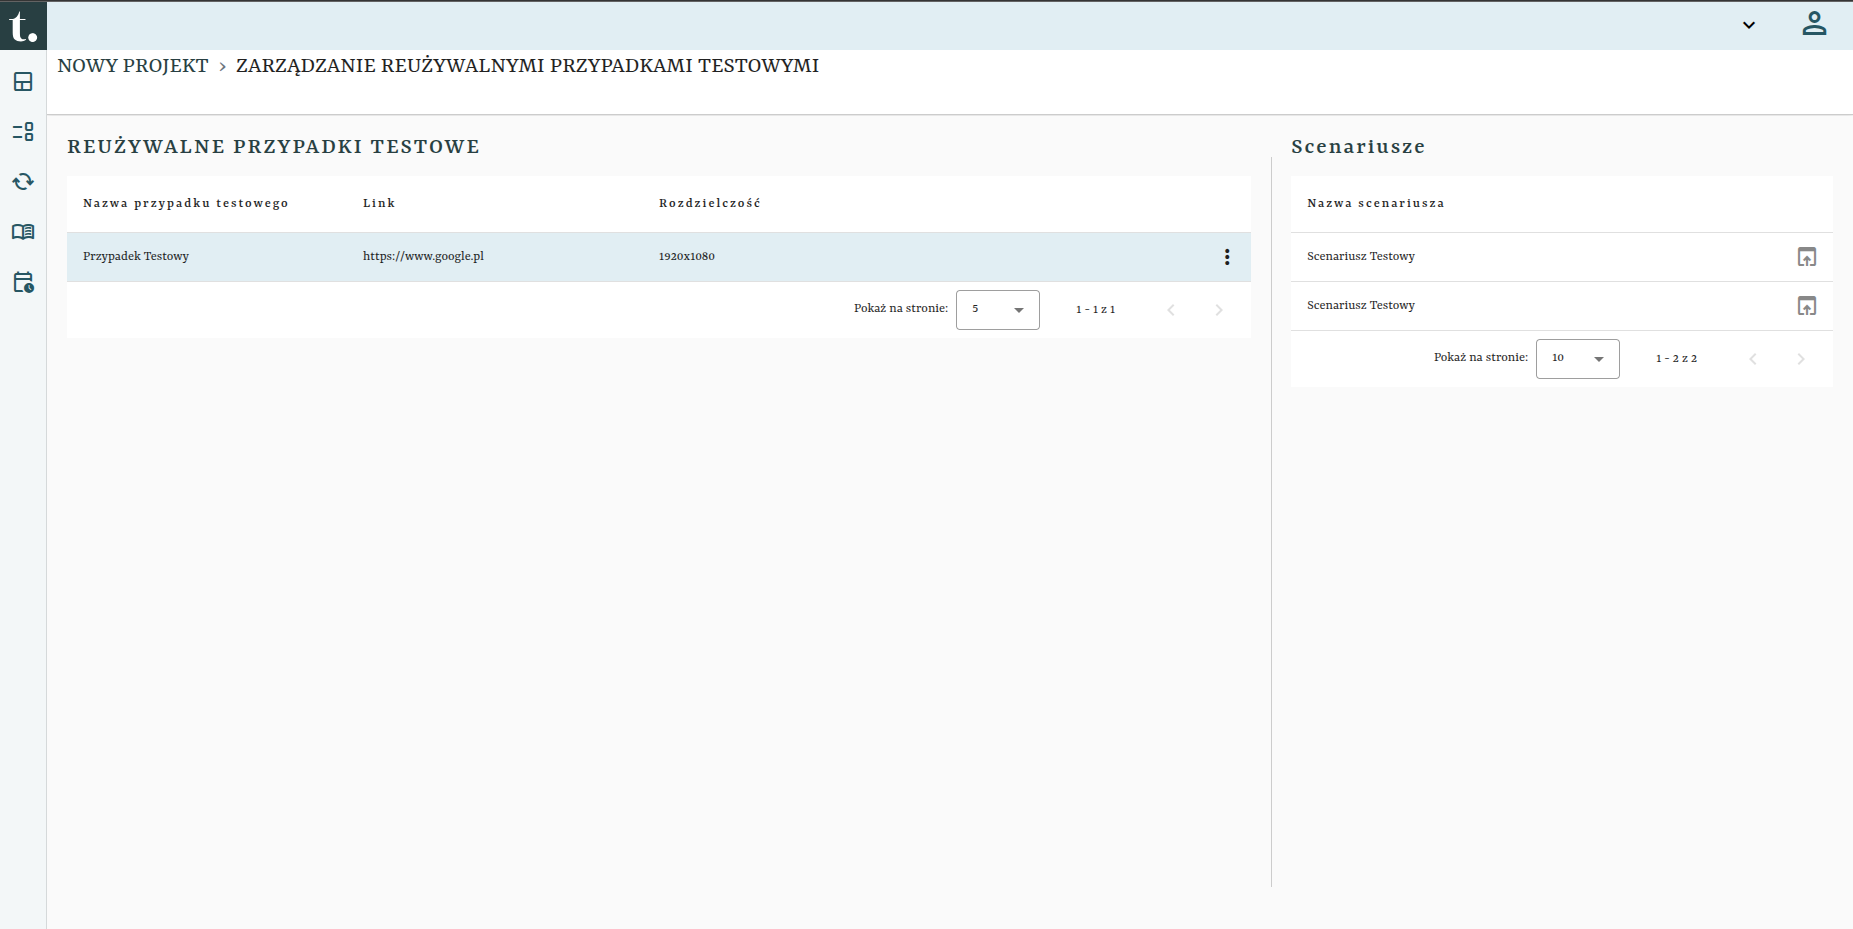Open the user account icon

(1814, 24)
